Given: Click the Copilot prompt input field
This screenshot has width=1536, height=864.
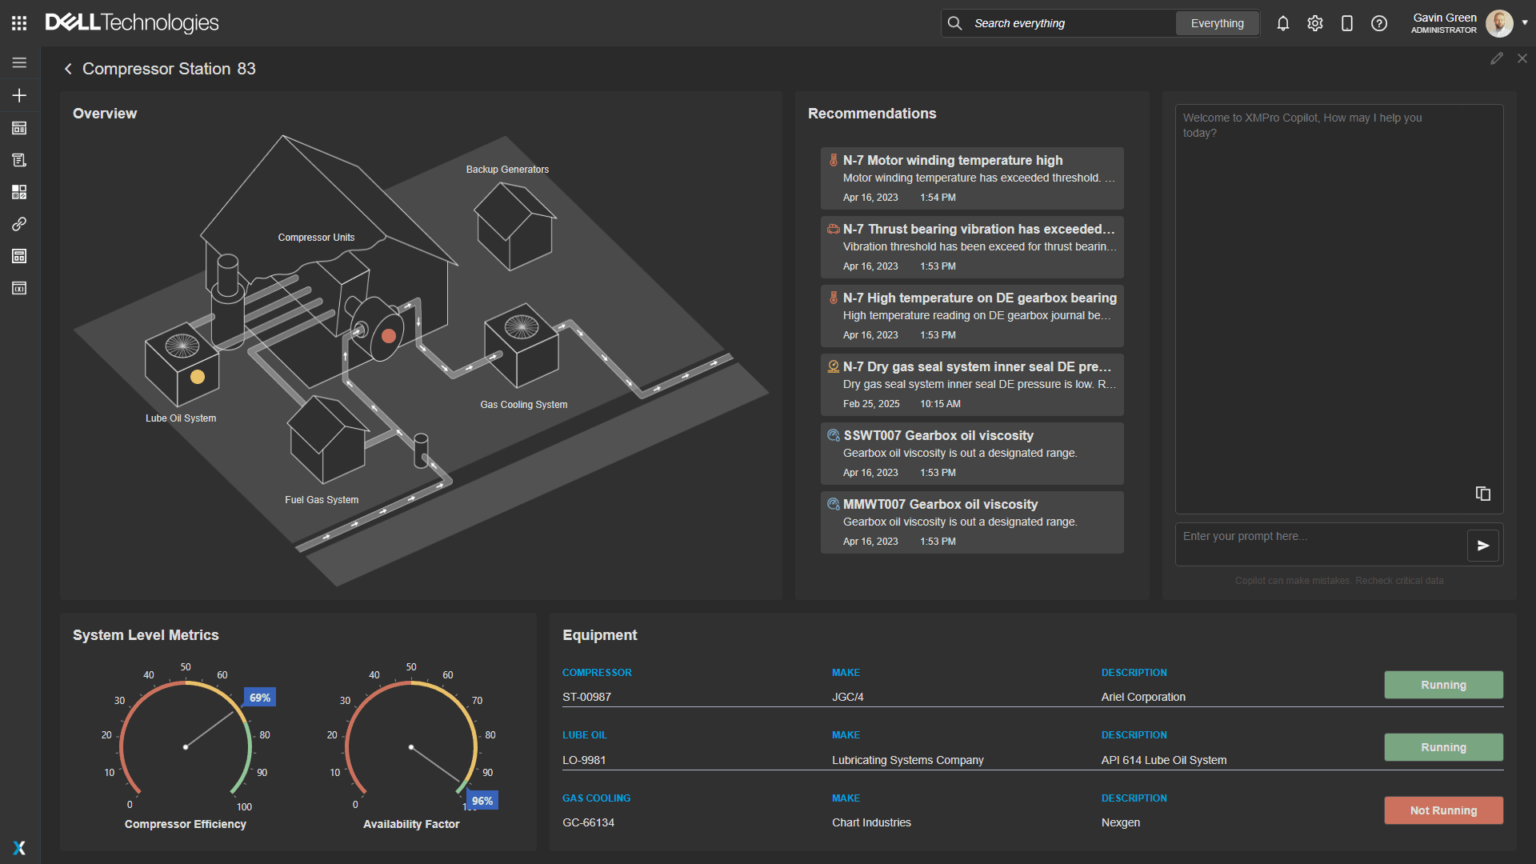Looking at the screenshot, I should 1320,537.
